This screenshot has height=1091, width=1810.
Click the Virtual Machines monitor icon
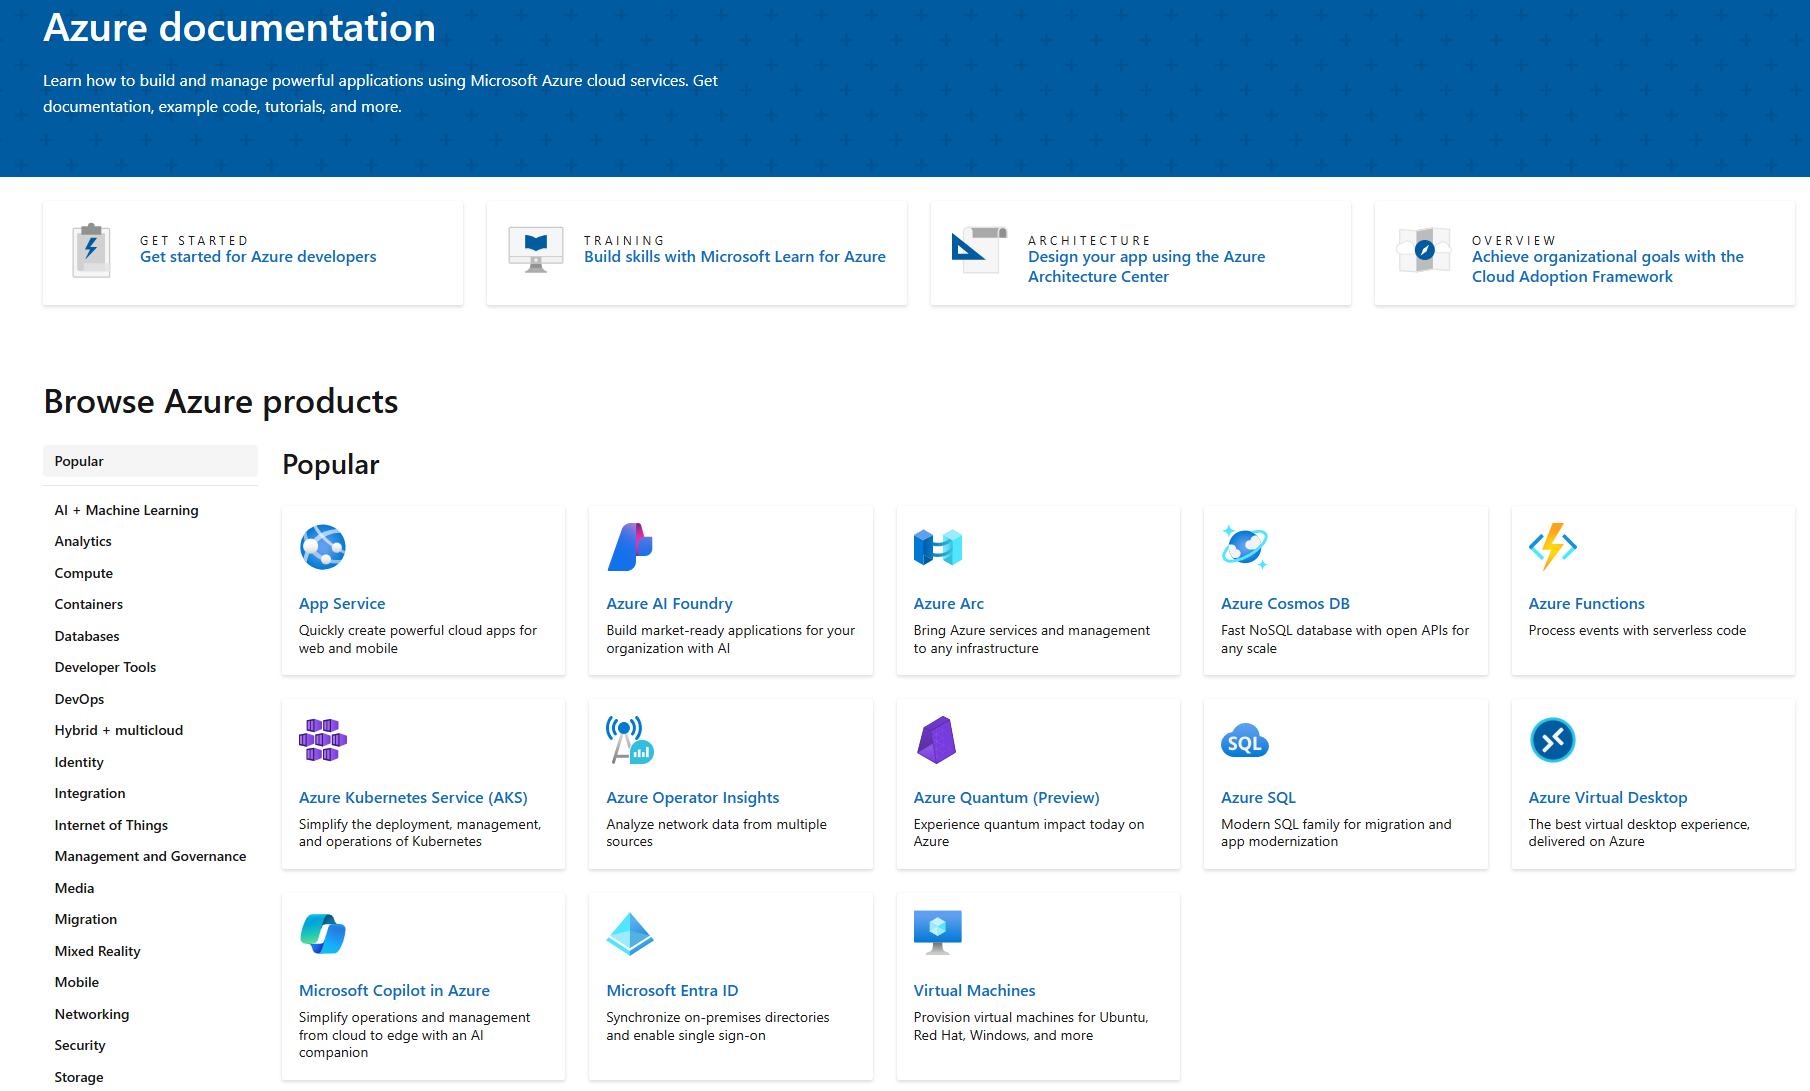938,932
